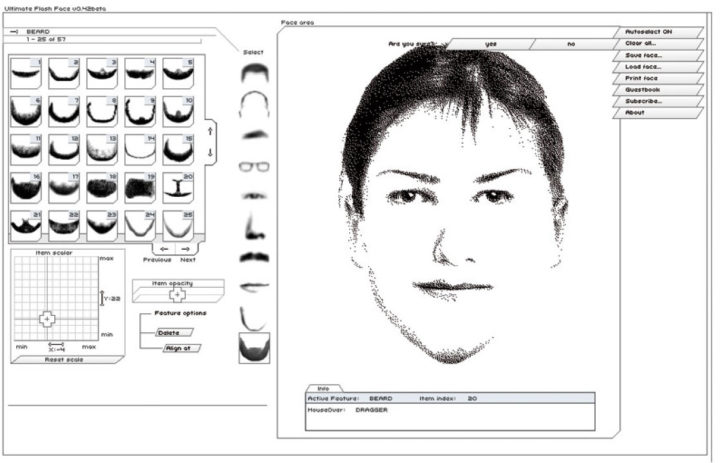Toggle Autoselect ON menu item
Viewport: 720px width, 463px height.
coord(658,32)
